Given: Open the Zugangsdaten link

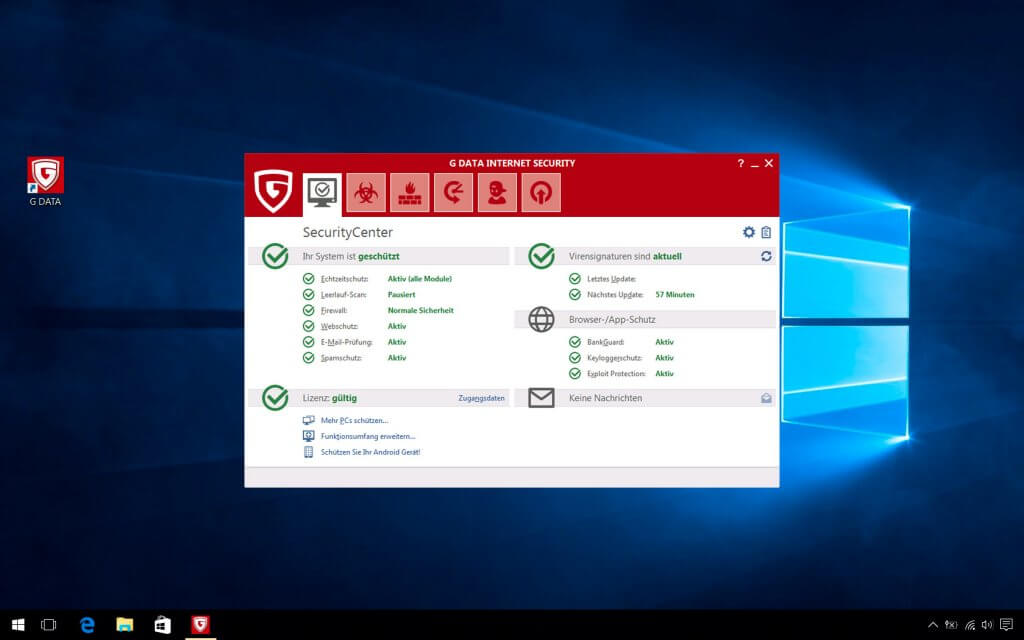Looking at the screenshot, I should (481, 398).
